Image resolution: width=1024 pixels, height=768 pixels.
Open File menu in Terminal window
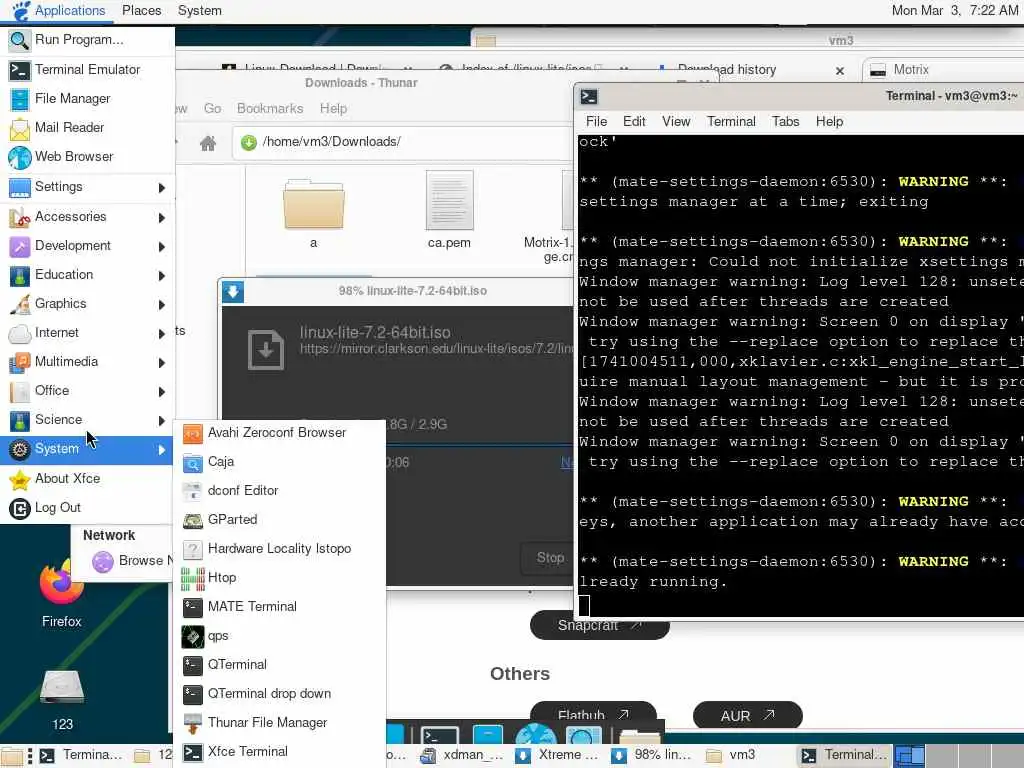tap(596, 121)
